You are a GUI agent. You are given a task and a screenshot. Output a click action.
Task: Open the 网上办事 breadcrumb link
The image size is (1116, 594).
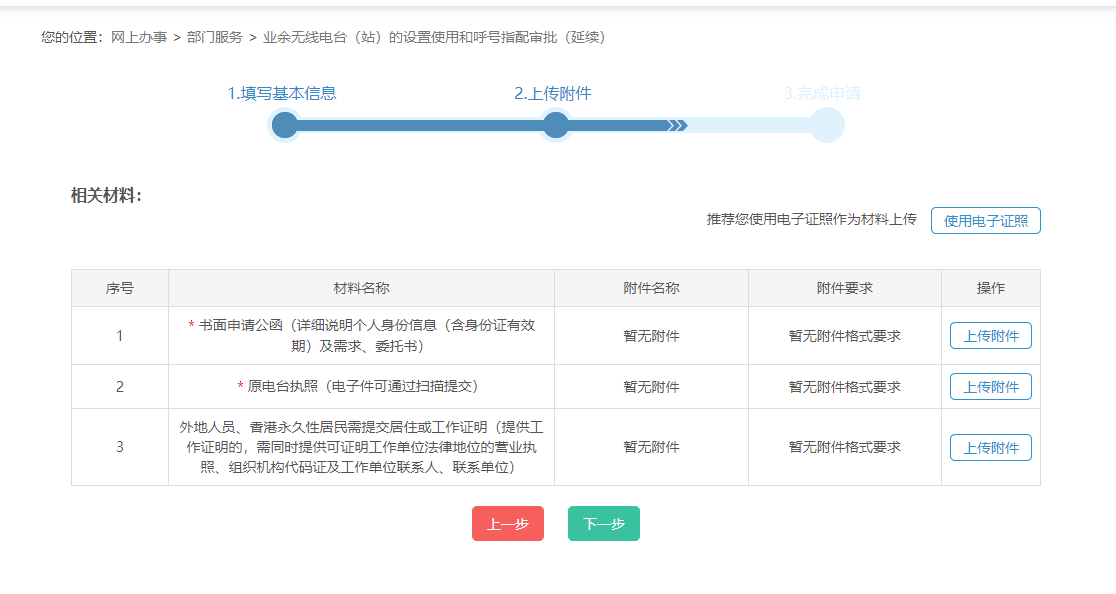[139, 37]
